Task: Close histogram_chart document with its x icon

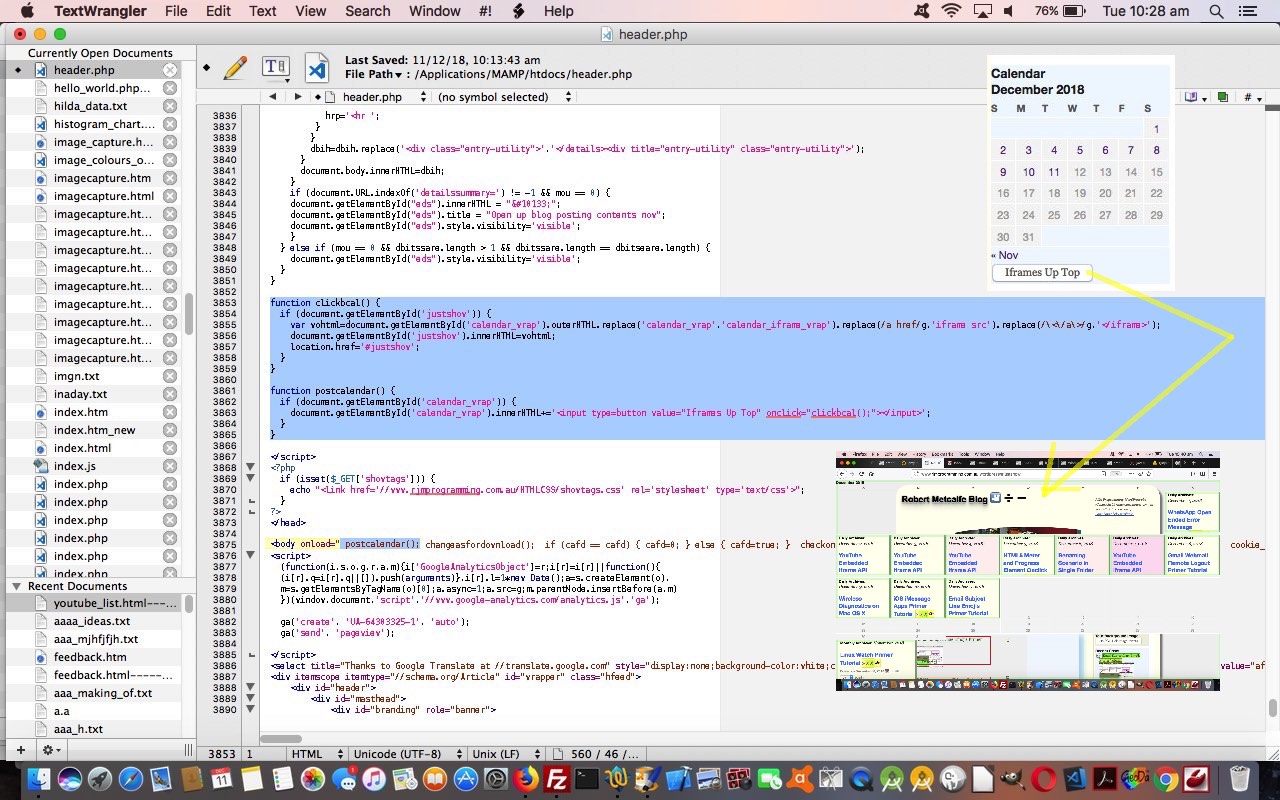Action: coord(170,124)
